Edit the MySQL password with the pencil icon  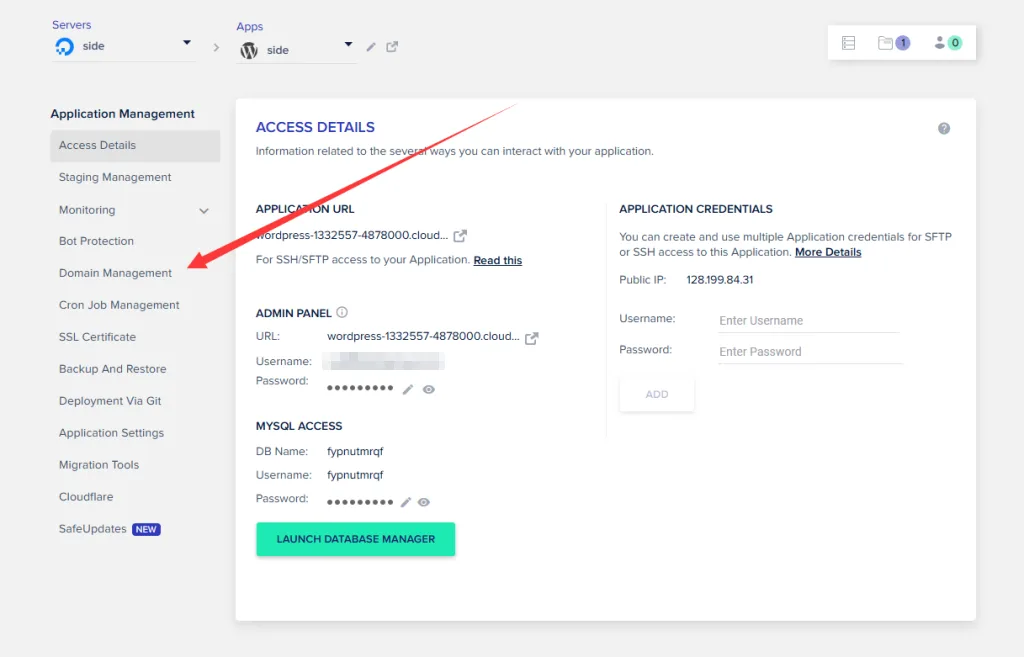pos(406,502)
